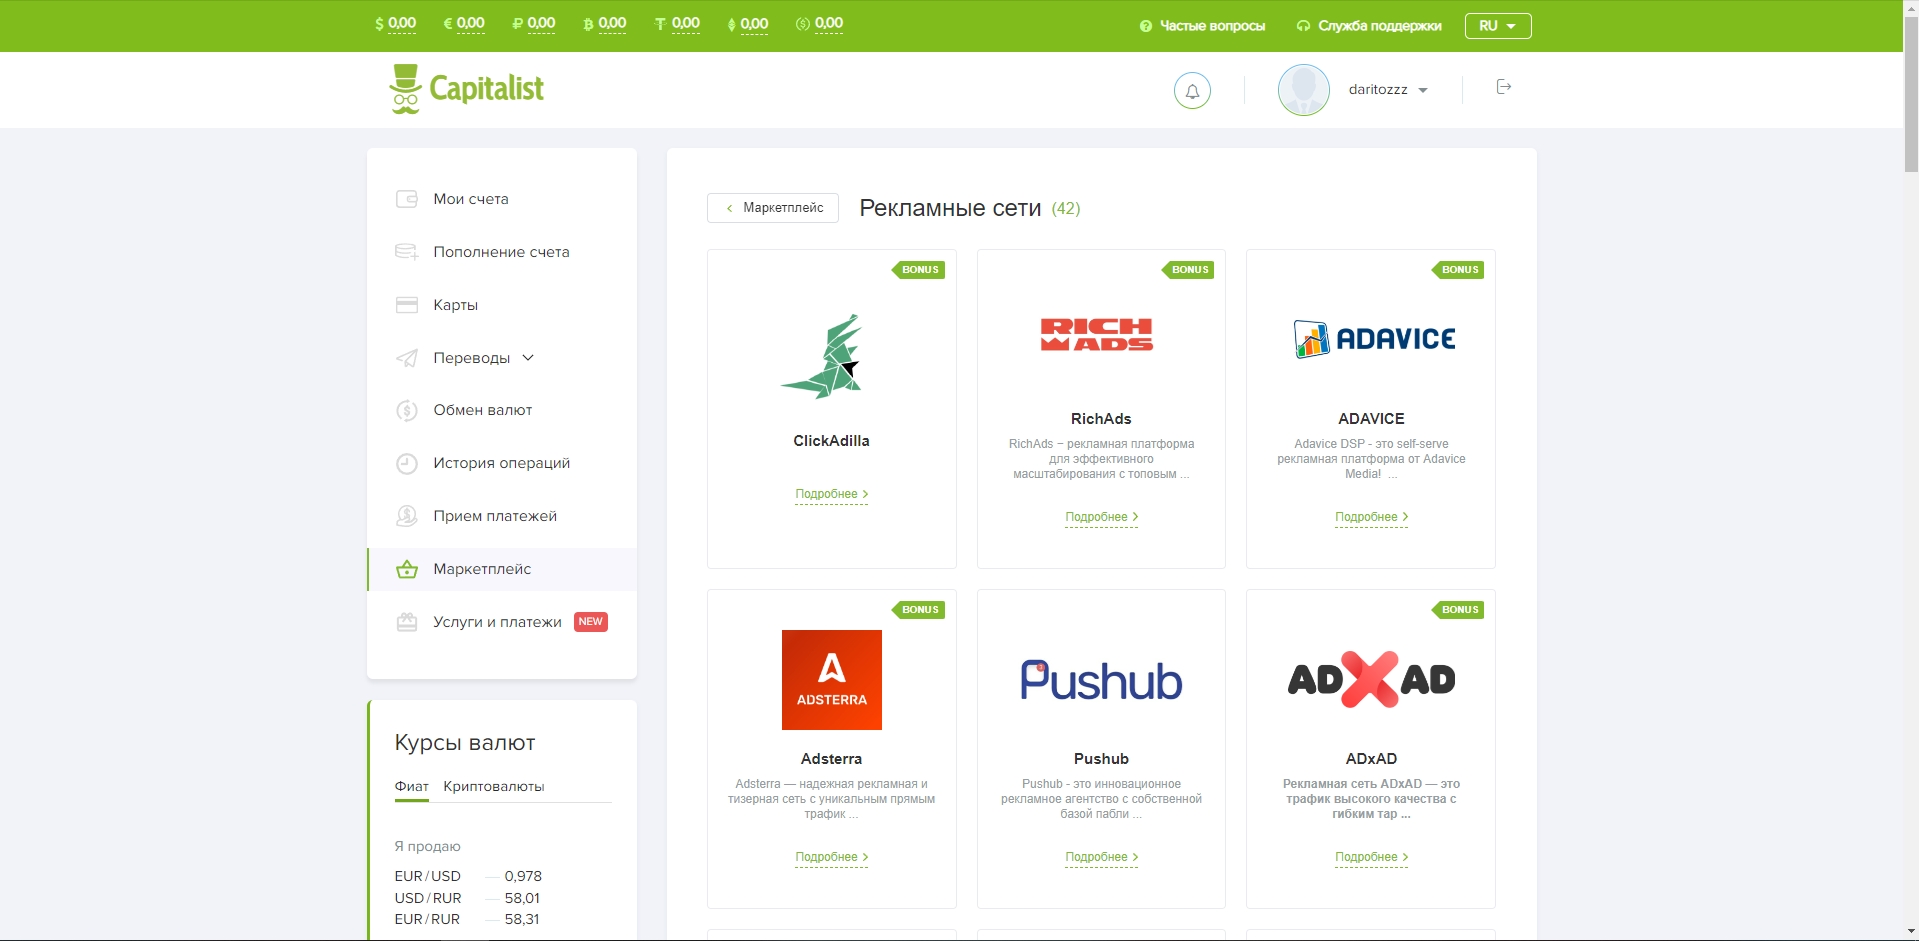
Task: Open the RU language dropdown
Action: 1498,26
